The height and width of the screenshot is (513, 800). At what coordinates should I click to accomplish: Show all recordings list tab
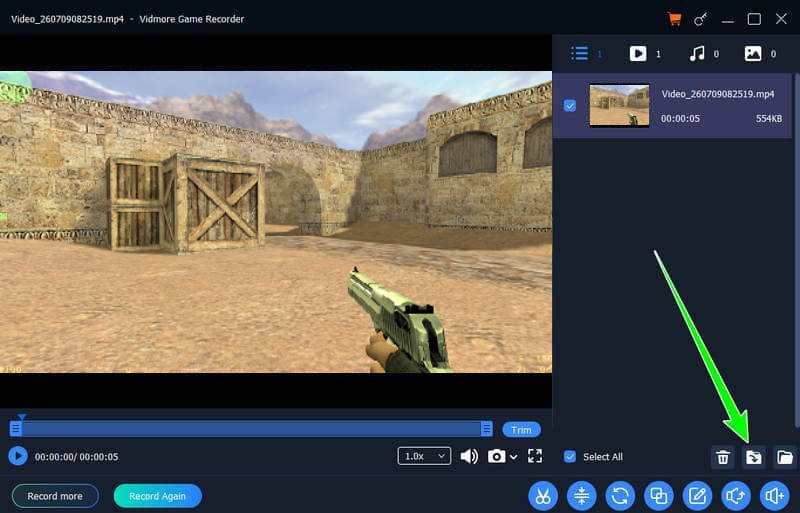point(580,54)
